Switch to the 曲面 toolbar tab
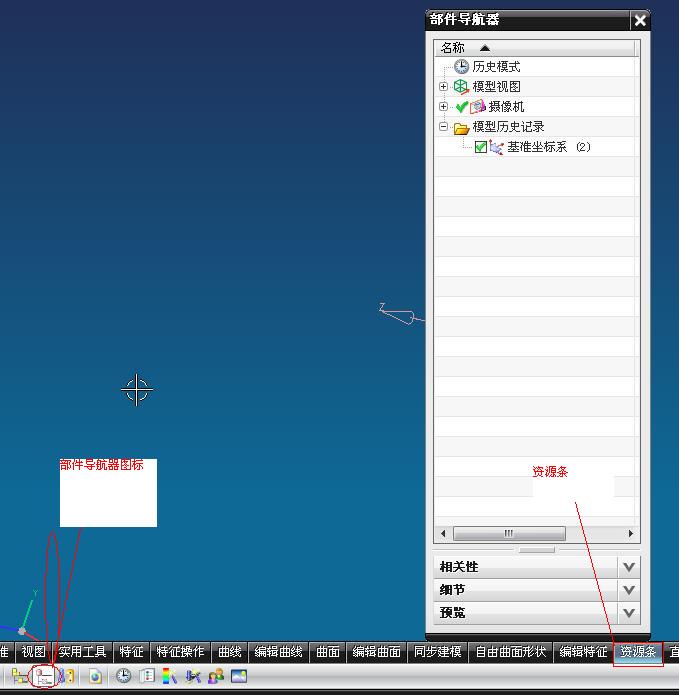The width and height of the screenshot is (679, 695). tap(328, 652)
